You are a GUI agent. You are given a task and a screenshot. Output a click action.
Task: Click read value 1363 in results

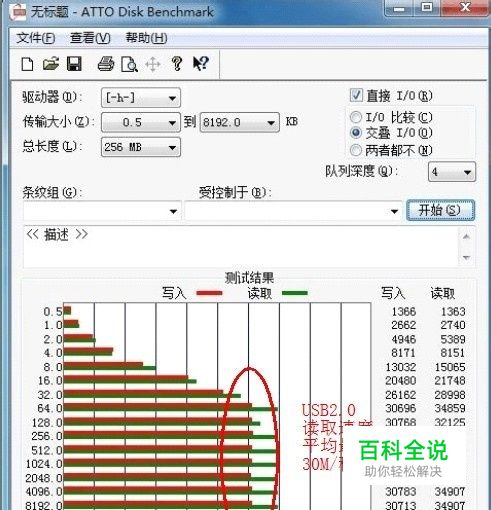point(453,311)
